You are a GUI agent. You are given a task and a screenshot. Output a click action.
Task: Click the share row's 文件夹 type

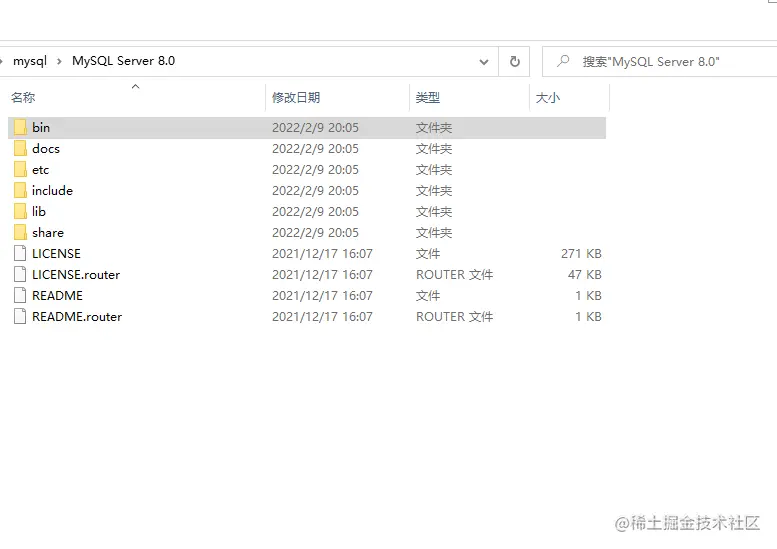(x=434, y=232)
